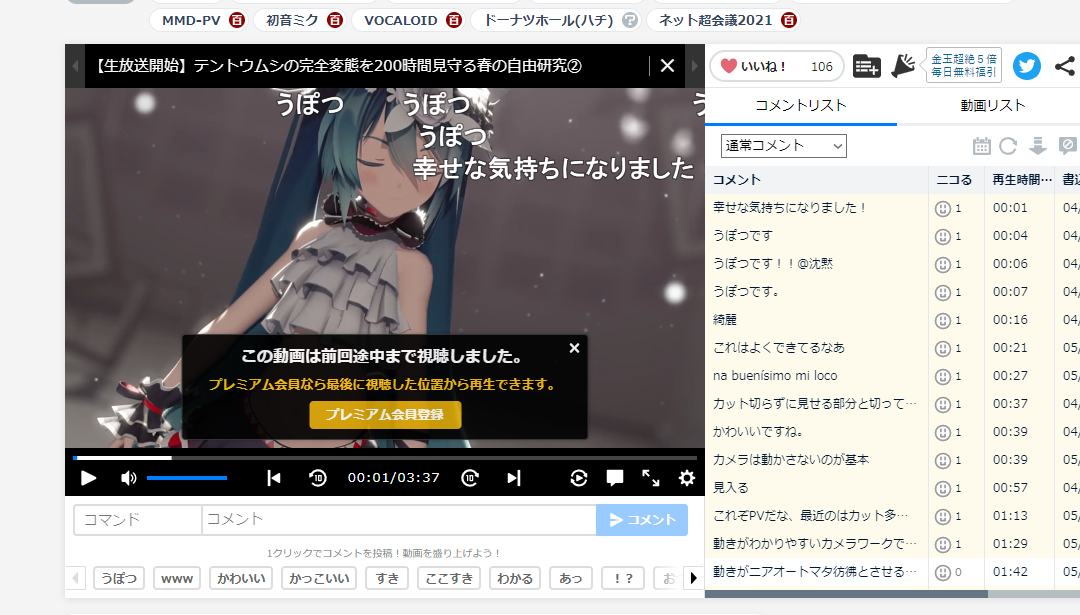Screen dimensions: 1080x615
Task: Nicoru the 綺麗 comment
Action: (942, 321)
